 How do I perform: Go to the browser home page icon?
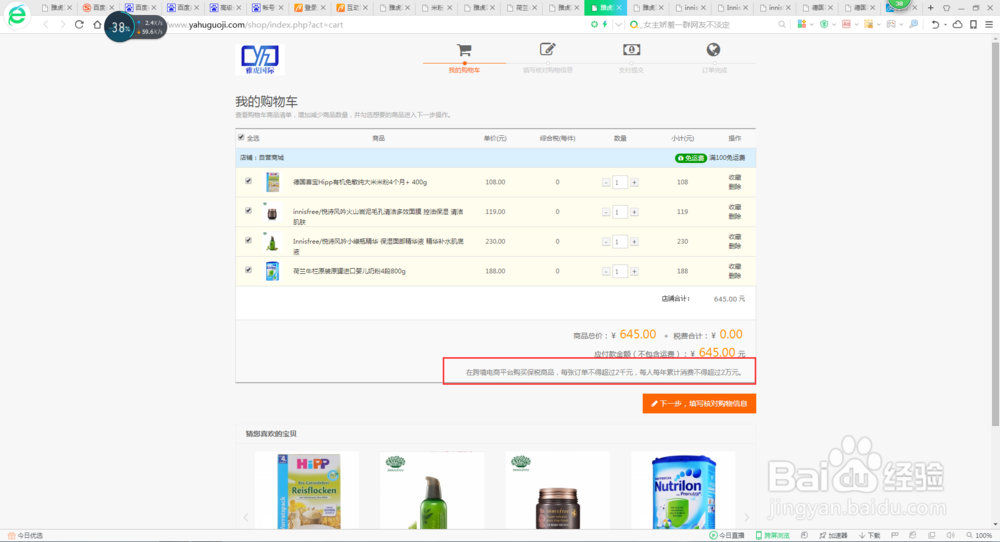click(97, 24)
